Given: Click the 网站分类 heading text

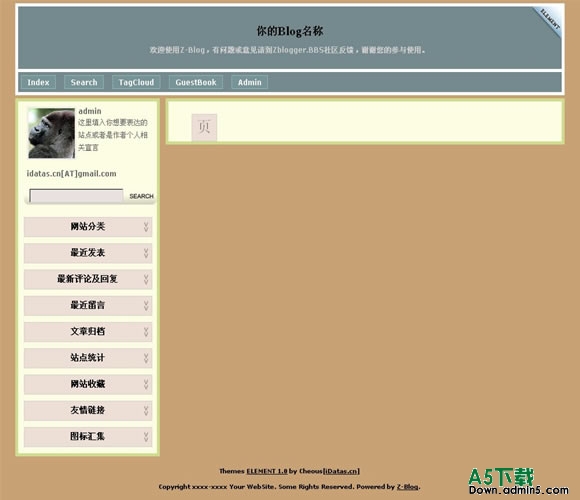Looking at the screenshot, I should tap(88, 226).
